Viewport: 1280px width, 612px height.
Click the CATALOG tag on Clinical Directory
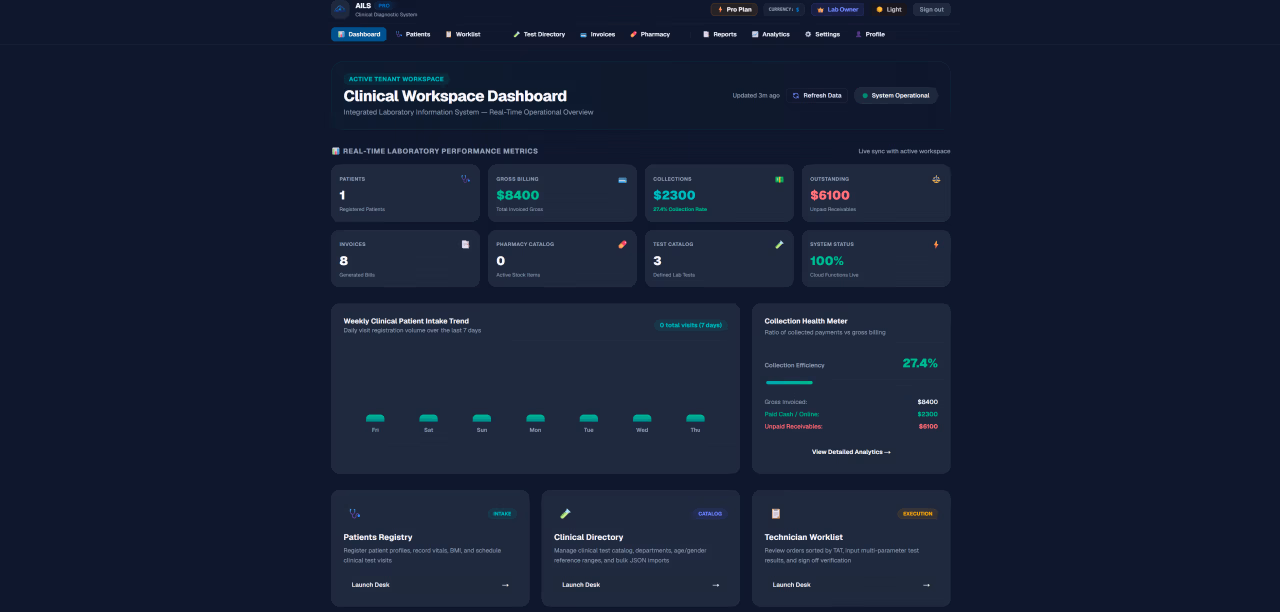[710, 514]
